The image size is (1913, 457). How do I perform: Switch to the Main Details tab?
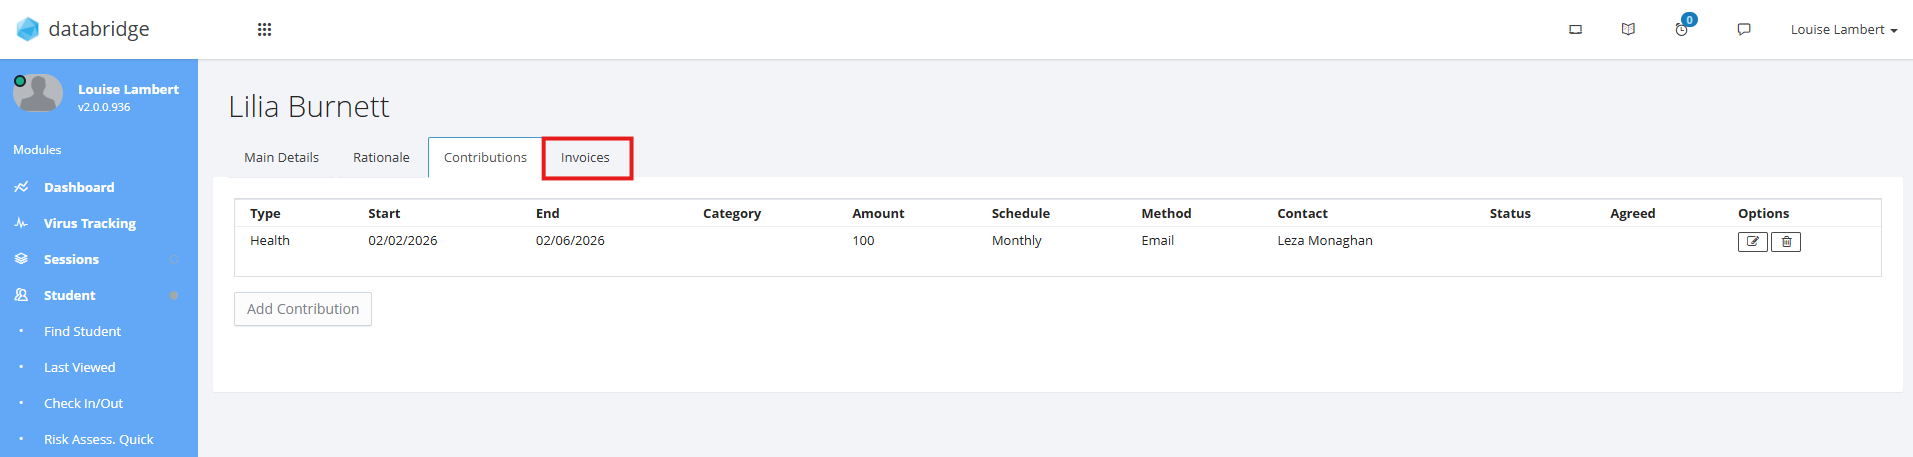(x=281, y=158)
